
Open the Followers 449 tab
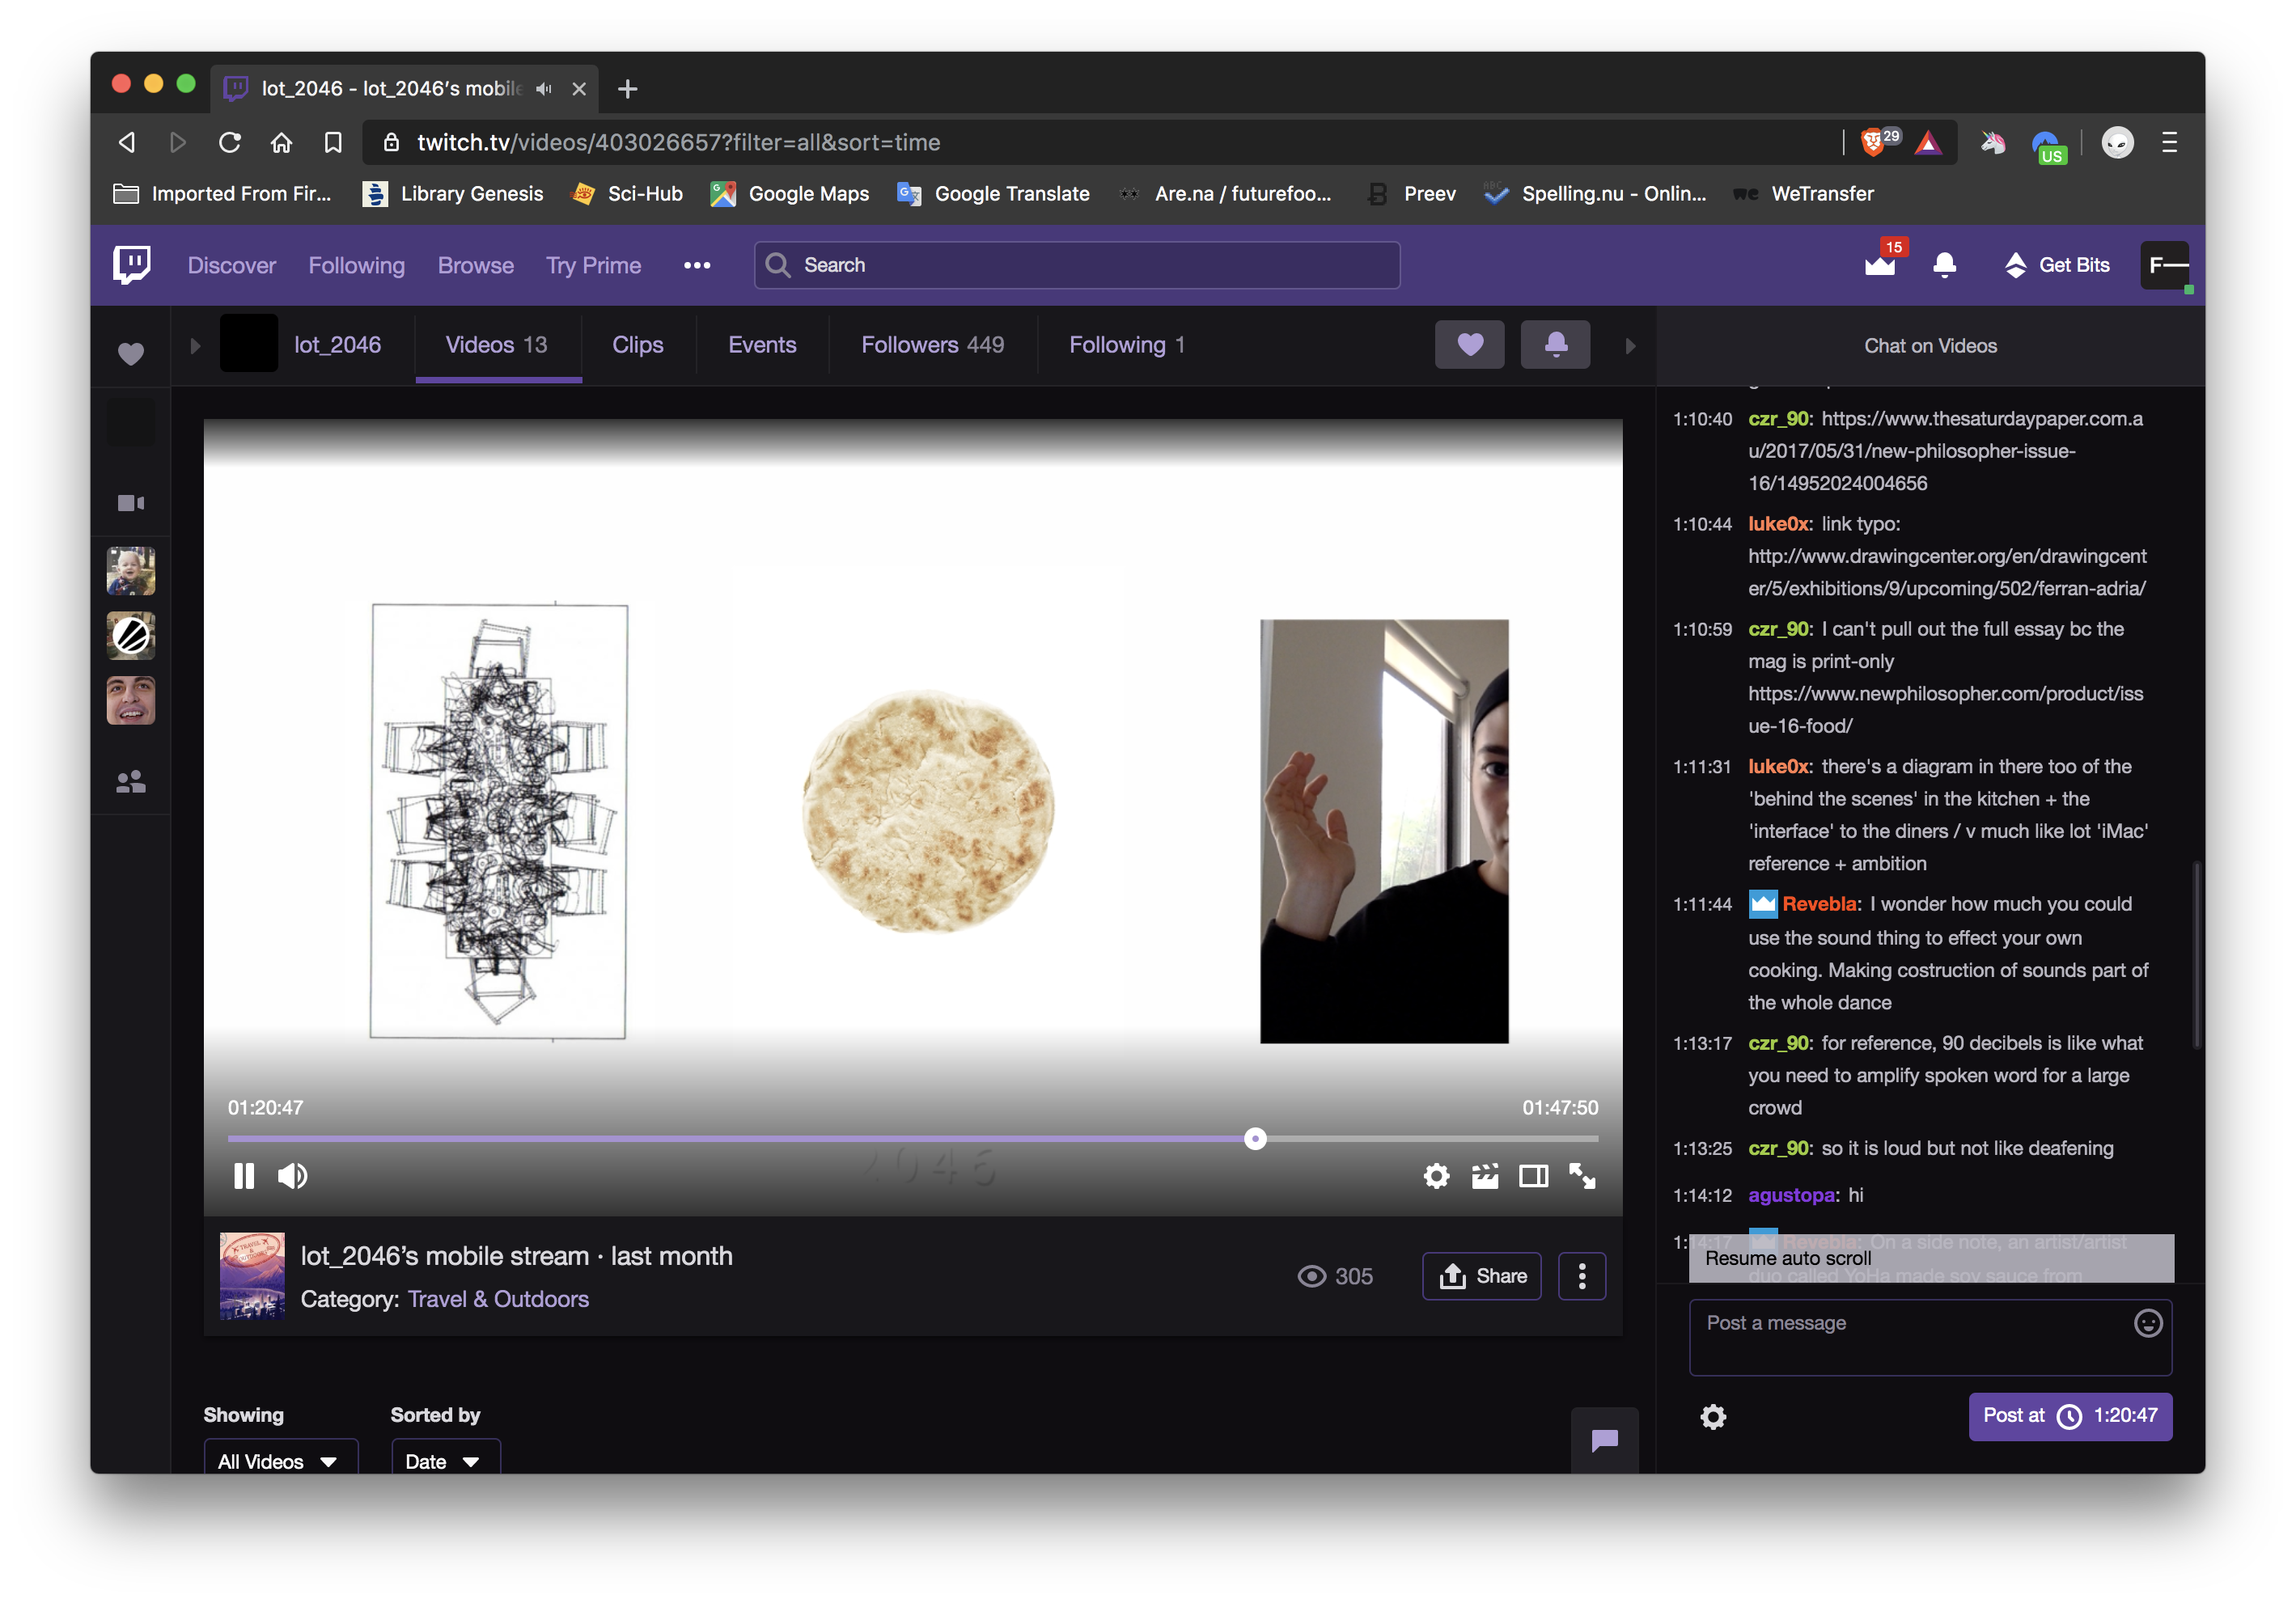click(x=932, y=345)
